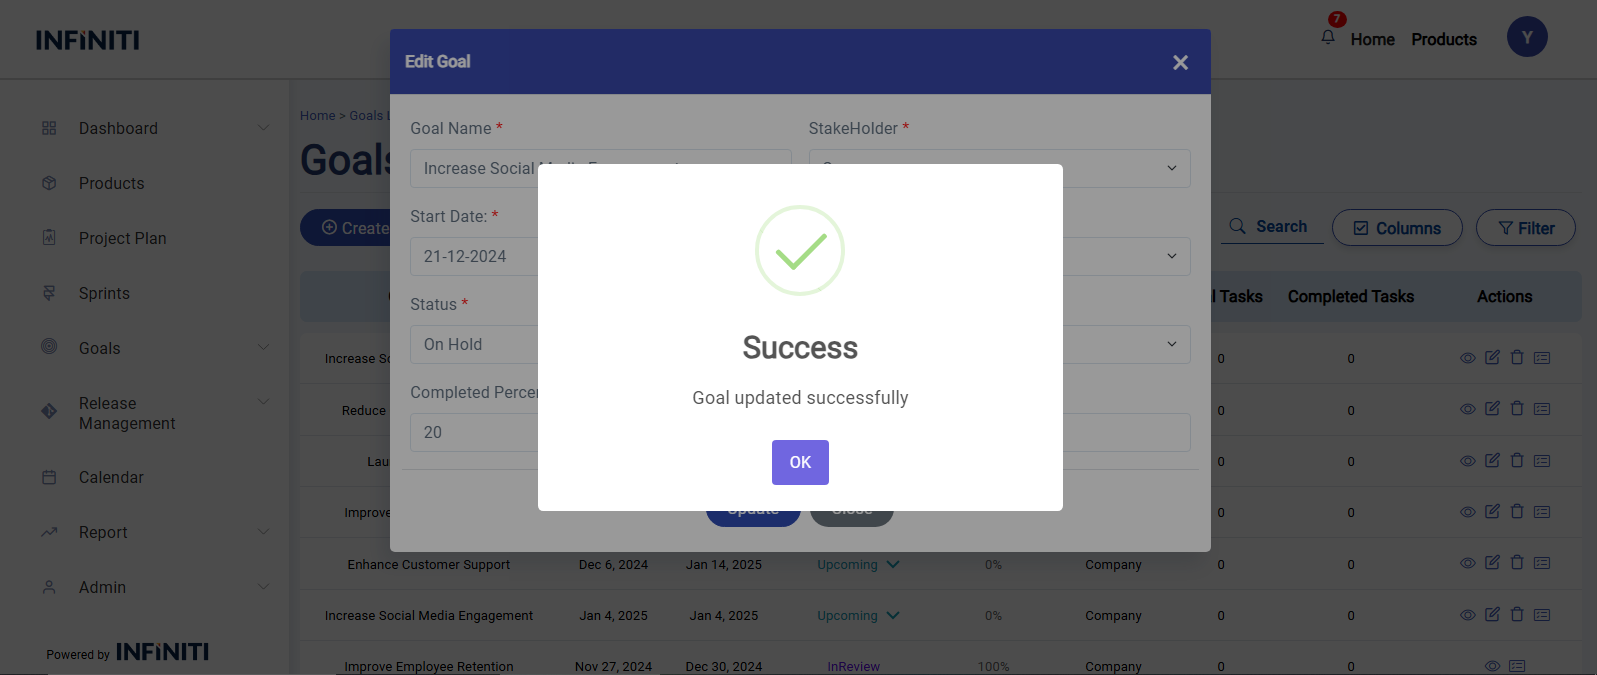Open the Filter options

point(1525,228)
